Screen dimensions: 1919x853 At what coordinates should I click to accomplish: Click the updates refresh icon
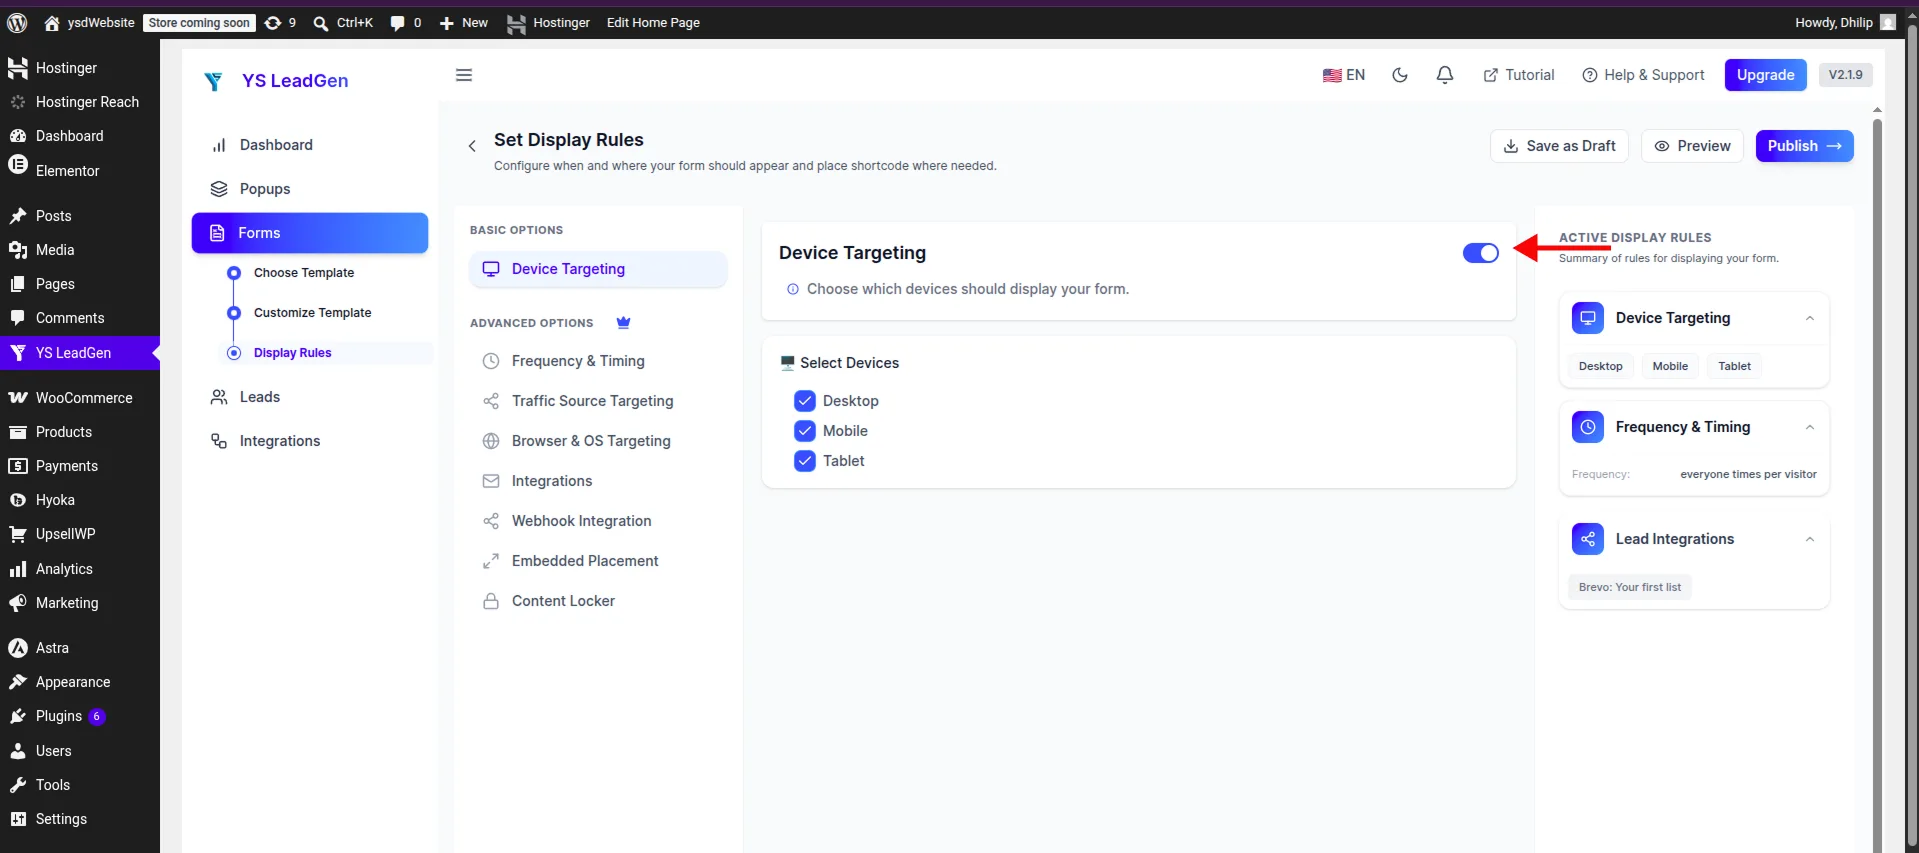(272, 22)
